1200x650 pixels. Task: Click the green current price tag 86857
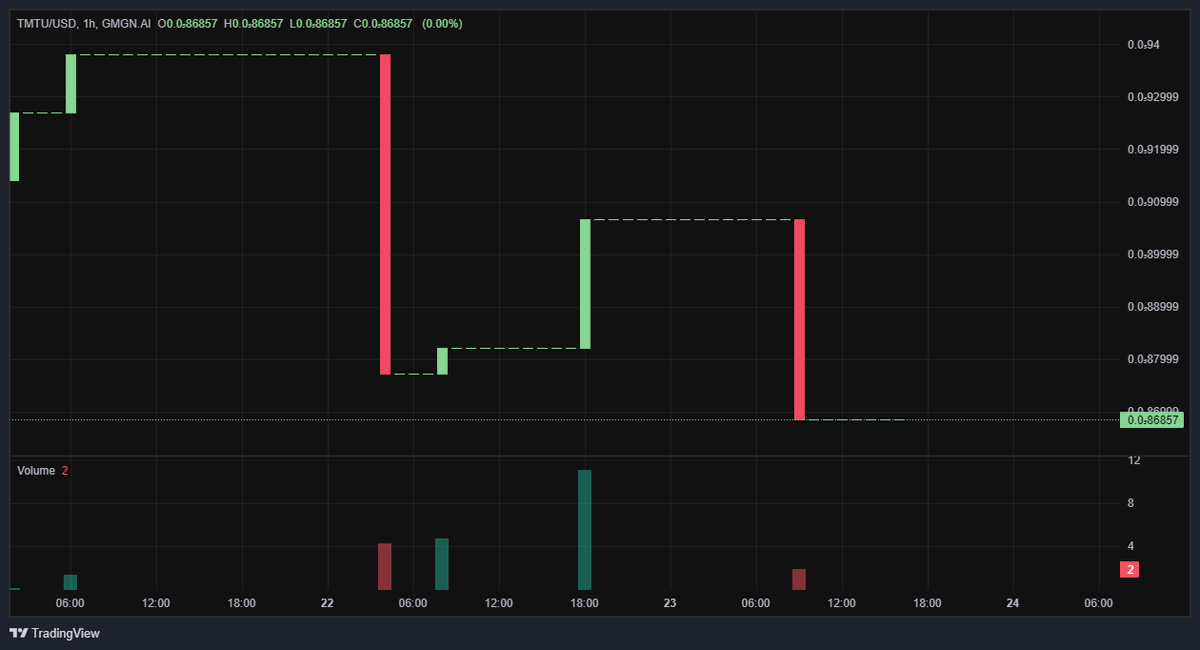point(1151,421)
